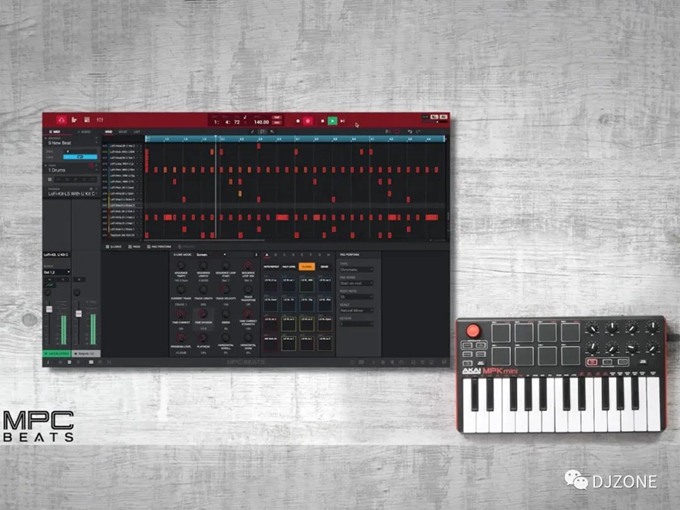Click the green Play button
Image resolution: width=680 pixels, height=510 pixels.
click(x=332, y=121)
